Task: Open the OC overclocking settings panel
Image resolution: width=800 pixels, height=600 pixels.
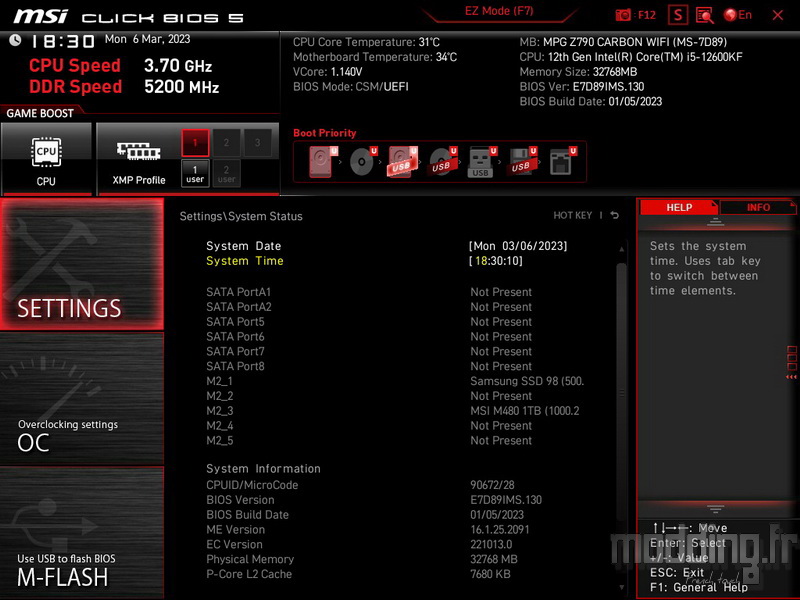Action: pos(82,399)
